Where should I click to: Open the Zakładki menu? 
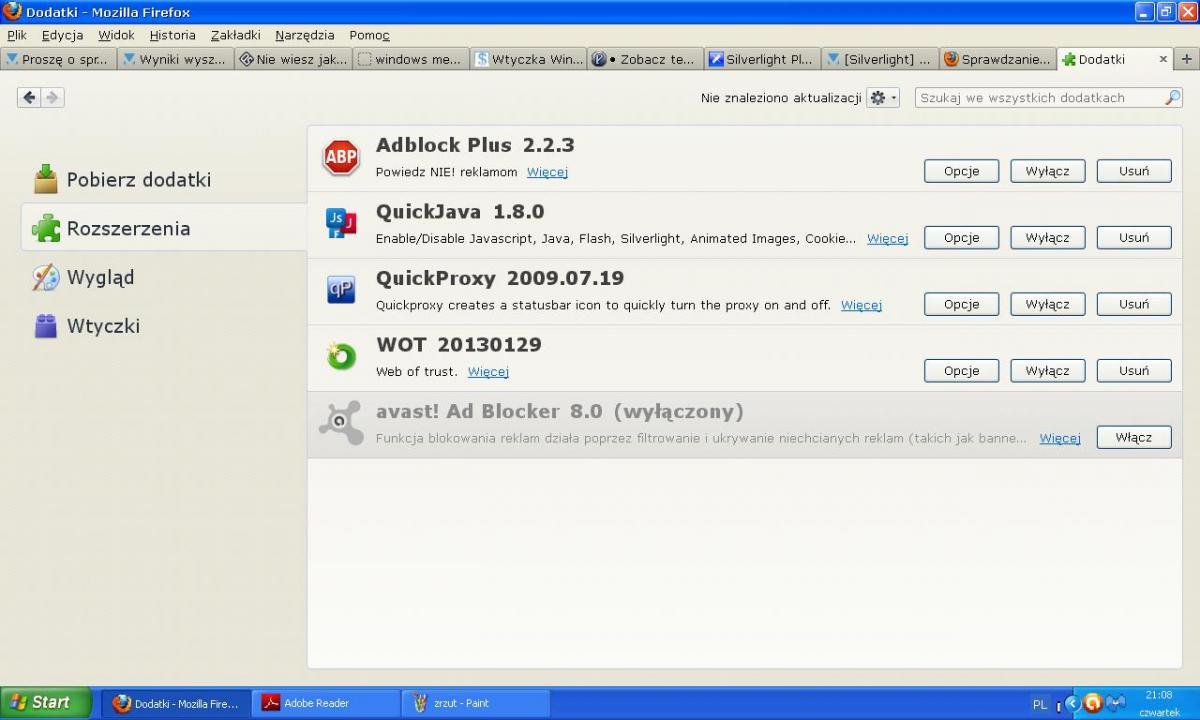(x=235, y=35)
